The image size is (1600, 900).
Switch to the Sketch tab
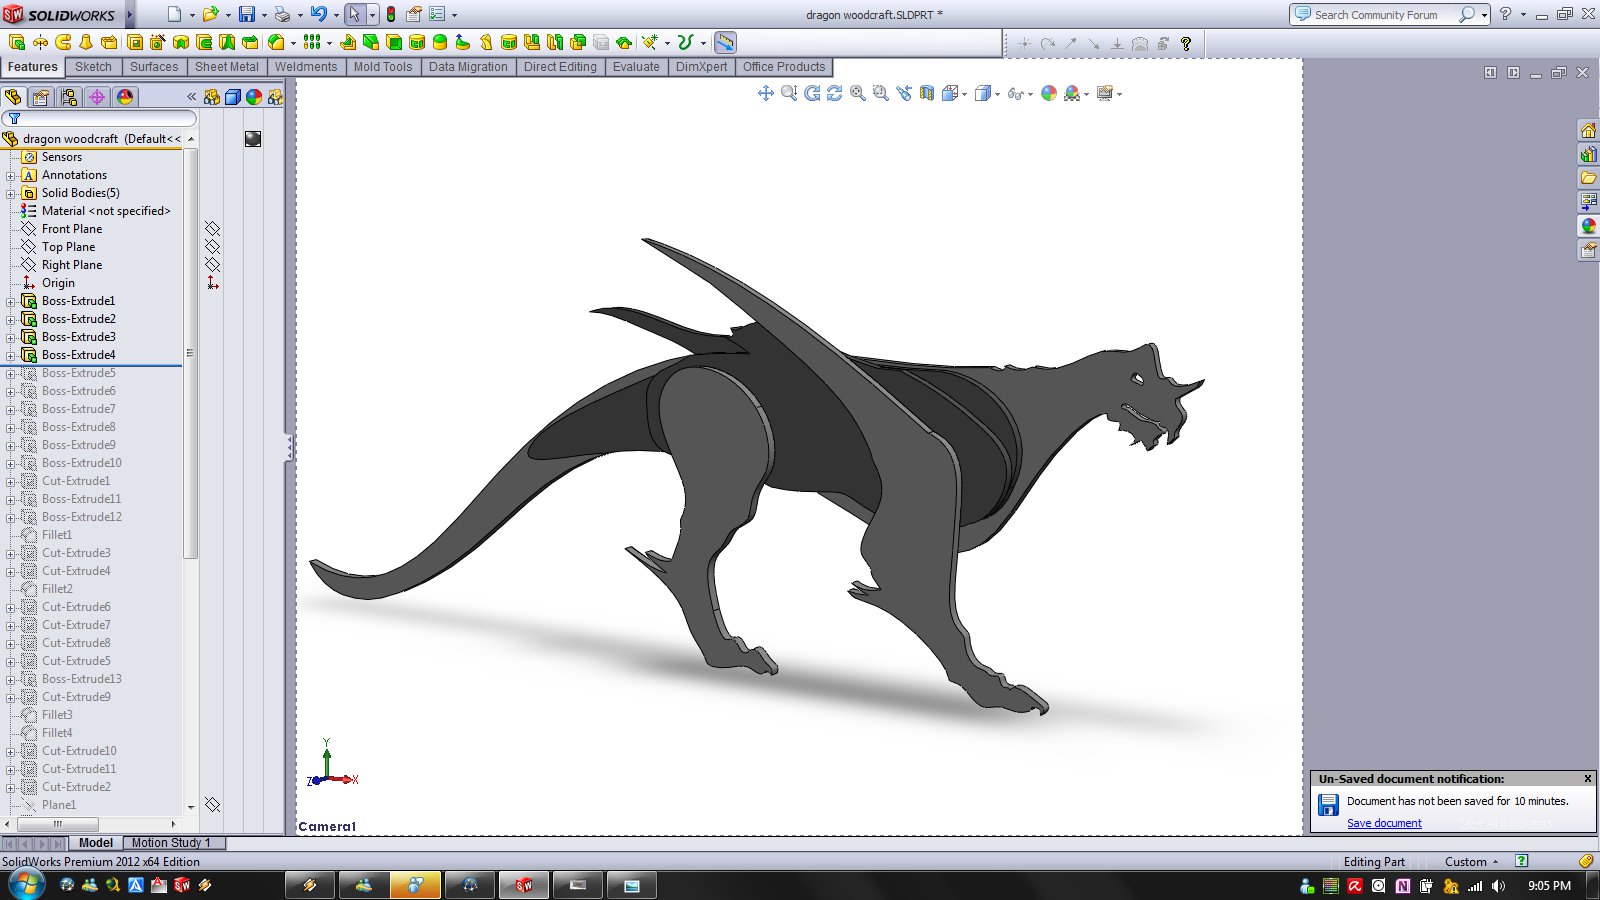[93, 67]
